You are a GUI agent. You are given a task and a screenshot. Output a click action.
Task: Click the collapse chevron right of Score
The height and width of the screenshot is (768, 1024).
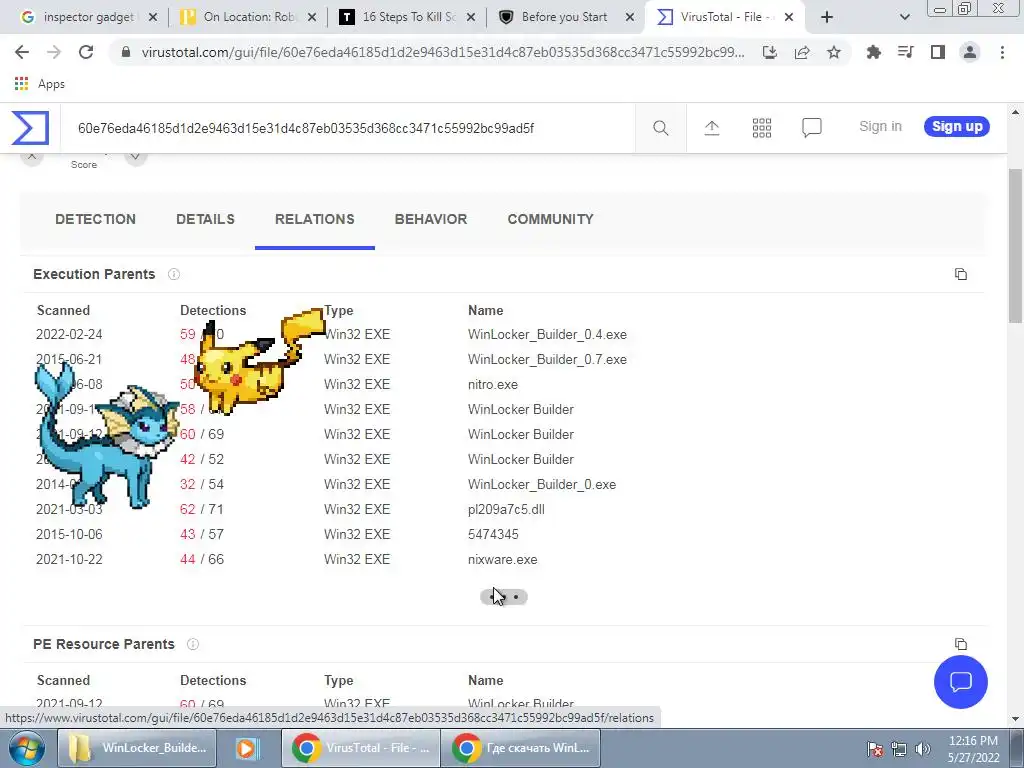(x=135, y=157)
